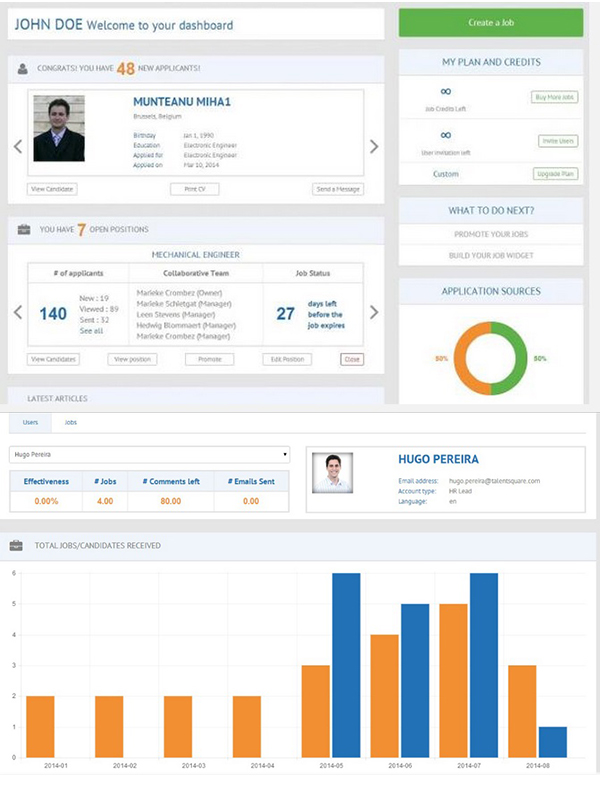Go to previous open position arrow
The width and height of the screenshot is (600, 790).
[17, 312]
